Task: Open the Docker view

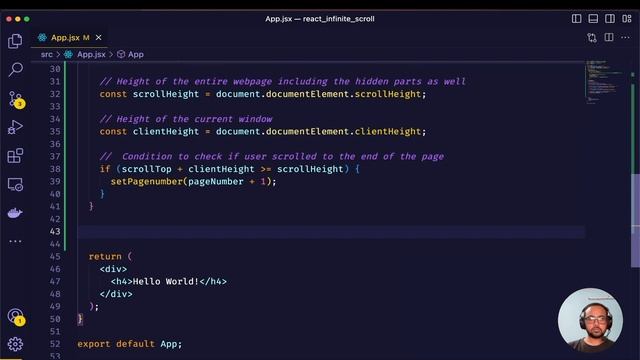Action: tap(15, 213)
